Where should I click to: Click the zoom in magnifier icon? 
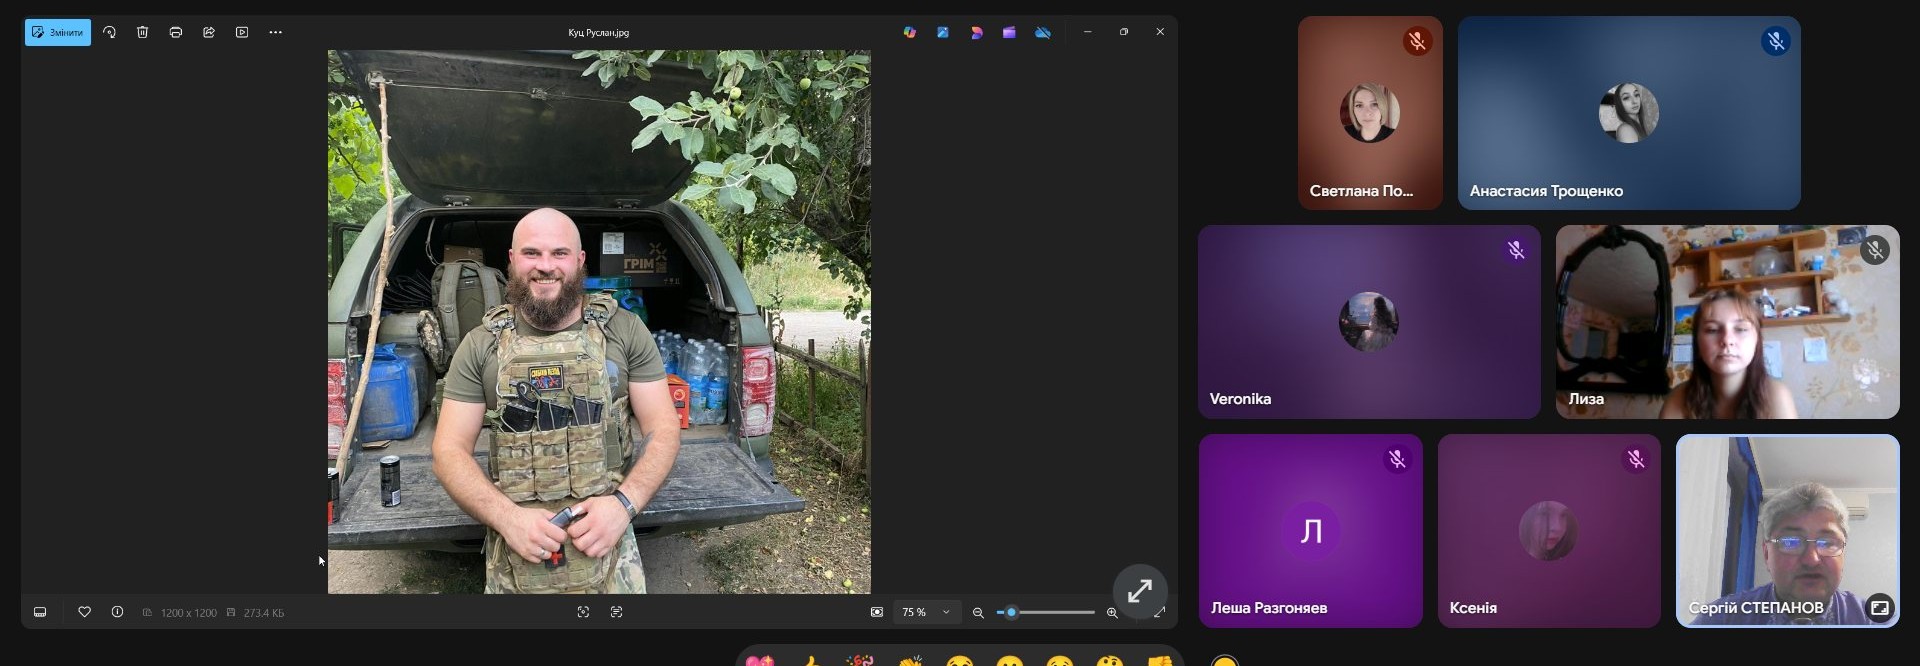(1112, 612)
